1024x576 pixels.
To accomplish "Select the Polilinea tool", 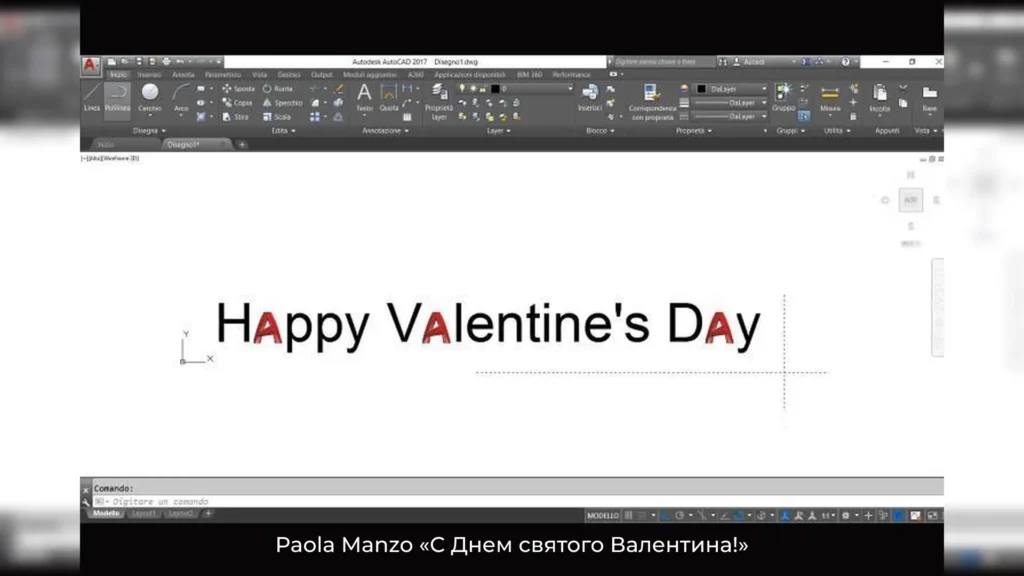I will tap(118, 97).
